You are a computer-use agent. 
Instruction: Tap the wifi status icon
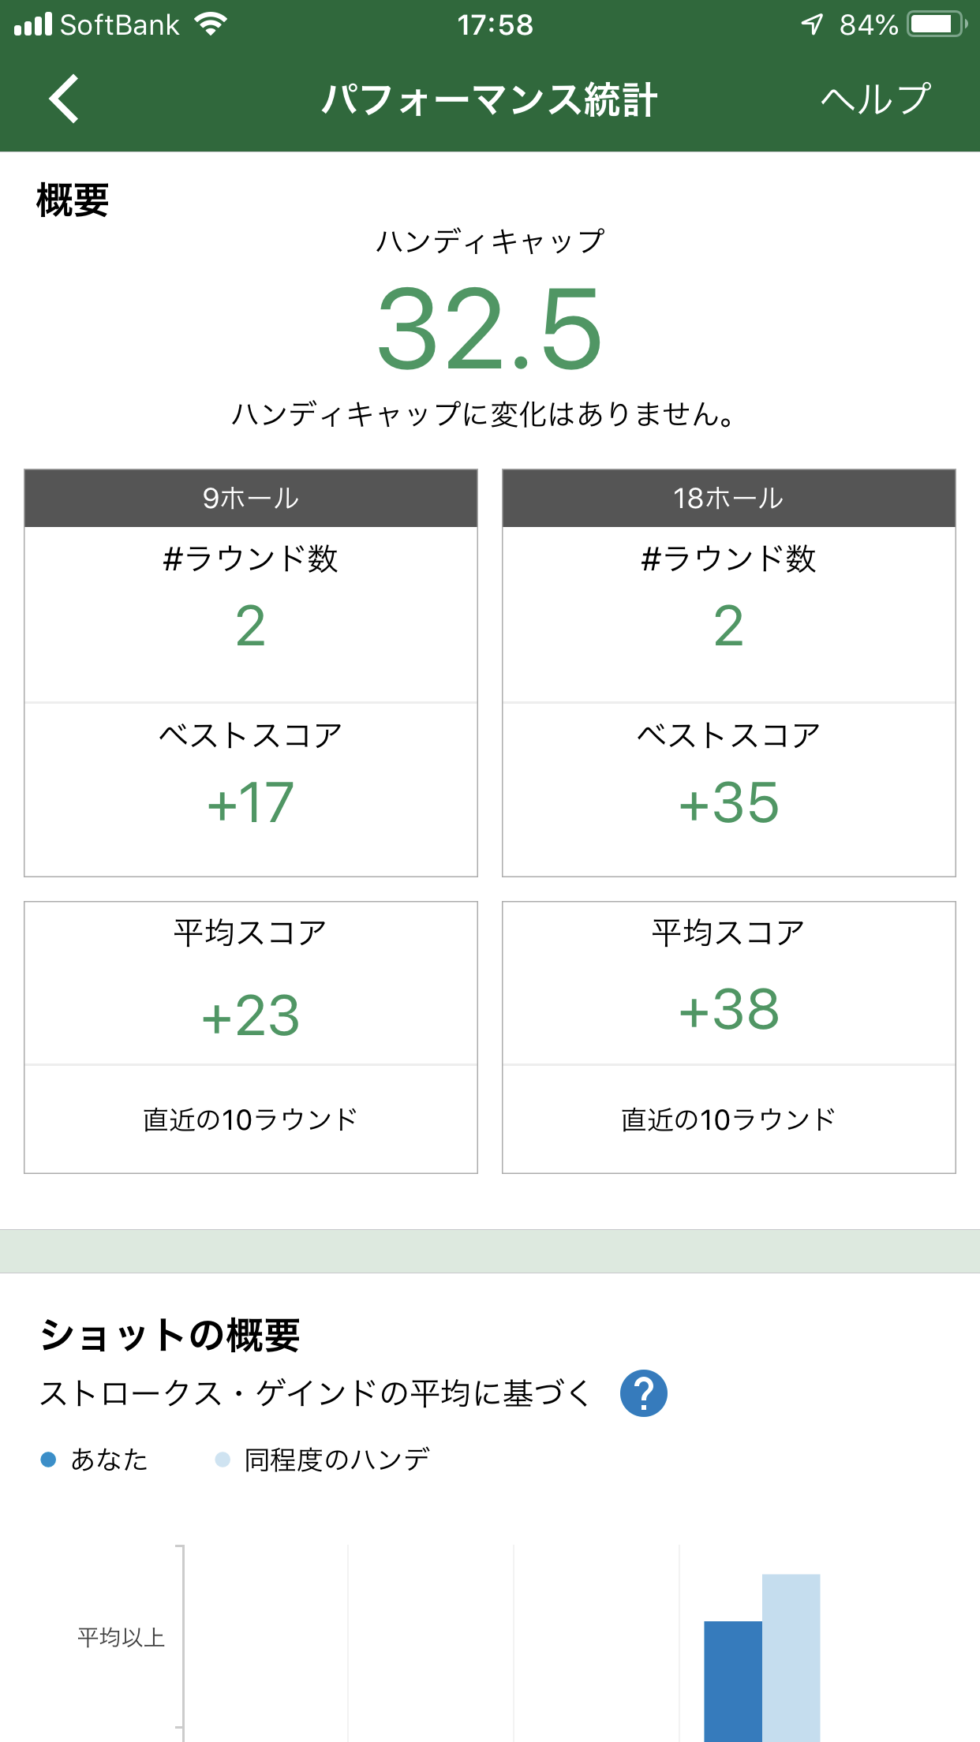[x=211, y=24]
